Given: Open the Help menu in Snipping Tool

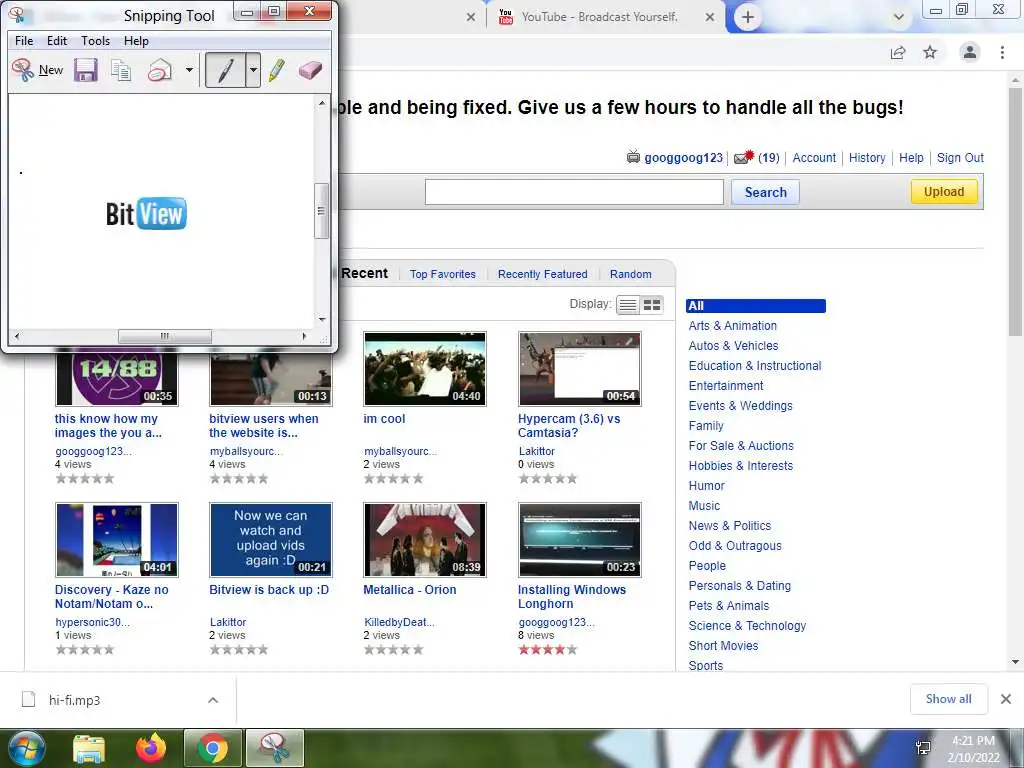Looking at the screenshot, I should click(136, 40).
